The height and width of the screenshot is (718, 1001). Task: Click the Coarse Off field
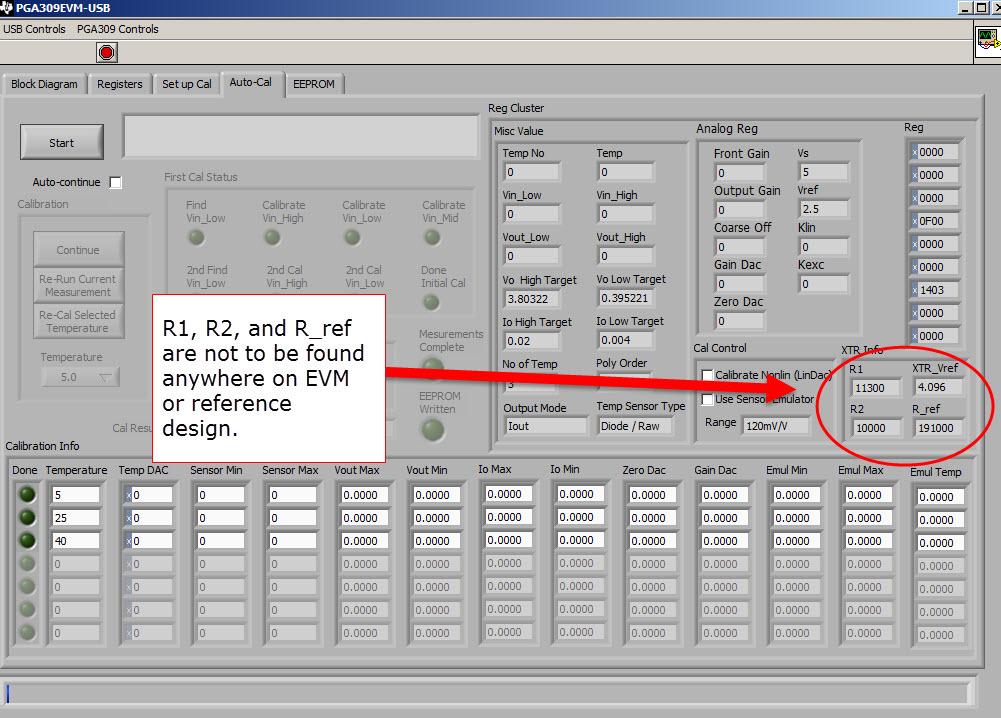point(740,246)
